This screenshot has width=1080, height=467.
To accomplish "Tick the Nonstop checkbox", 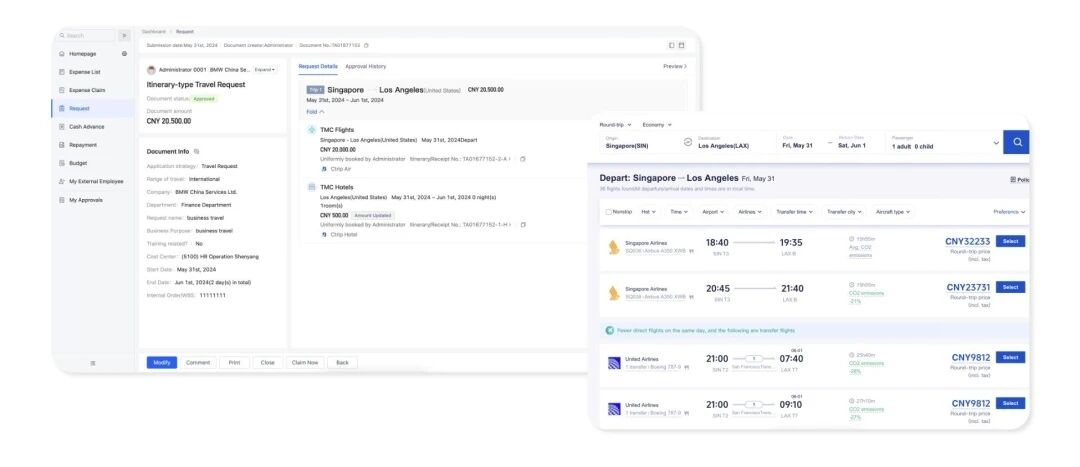I will [x=608, y=212].
